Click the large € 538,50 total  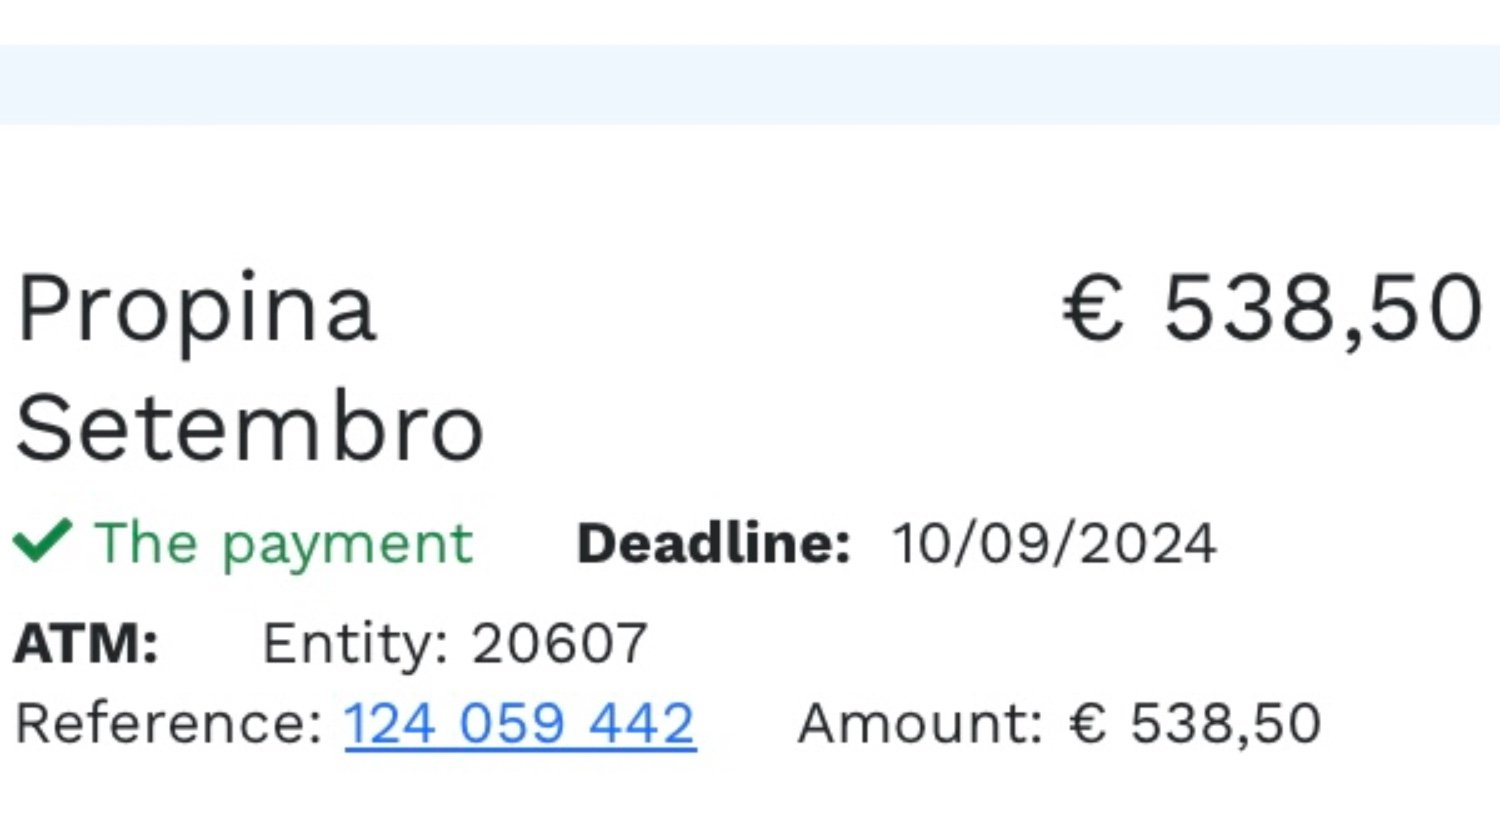[1272, 309]
